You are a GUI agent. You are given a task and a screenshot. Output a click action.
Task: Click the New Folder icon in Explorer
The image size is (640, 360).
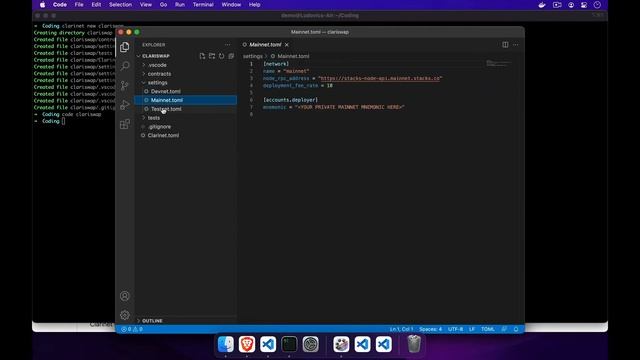coord(212,56)
